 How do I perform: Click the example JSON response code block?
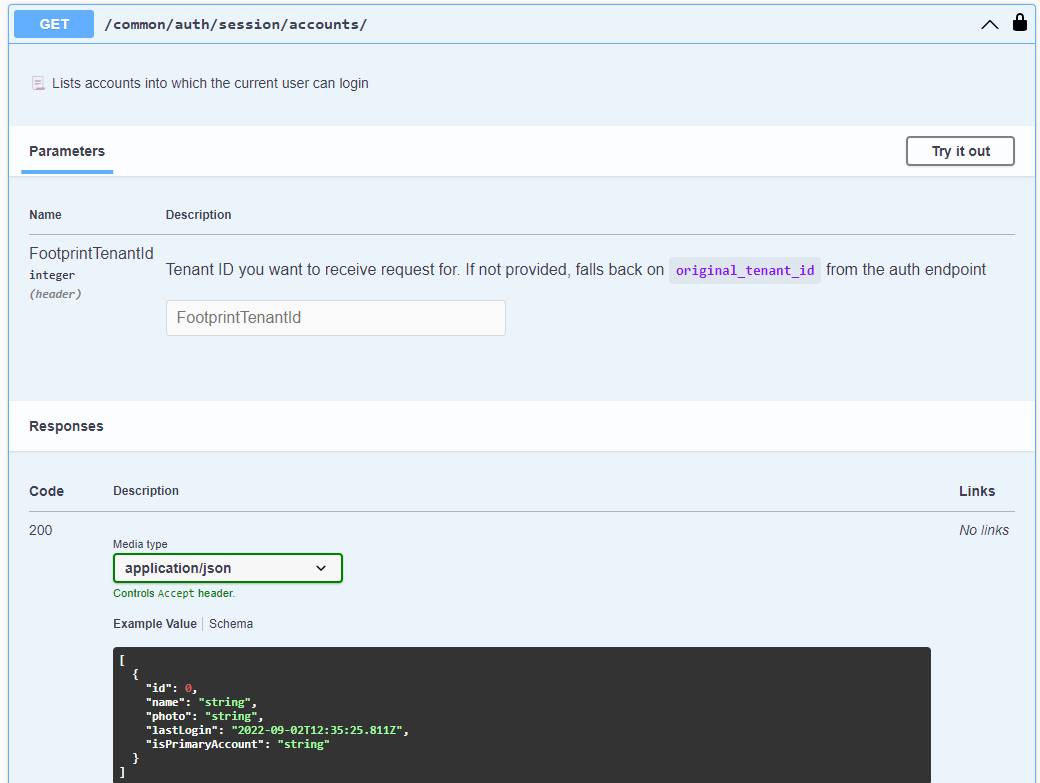[522, 715]
